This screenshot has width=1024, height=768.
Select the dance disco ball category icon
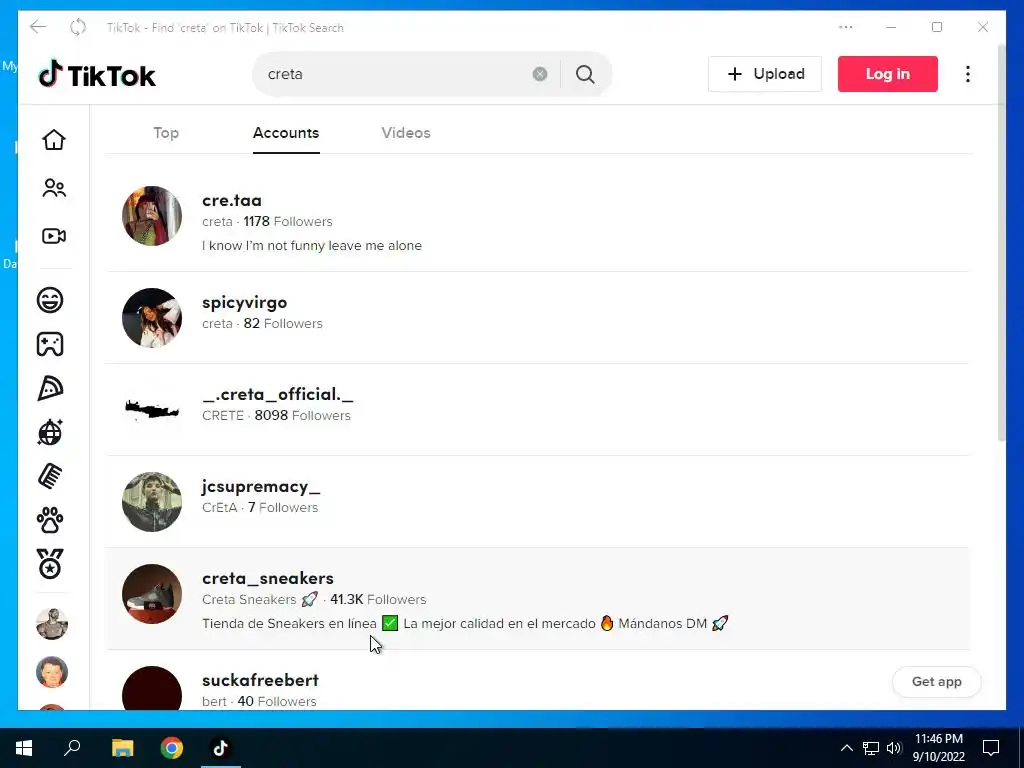(x=50, y=432)
